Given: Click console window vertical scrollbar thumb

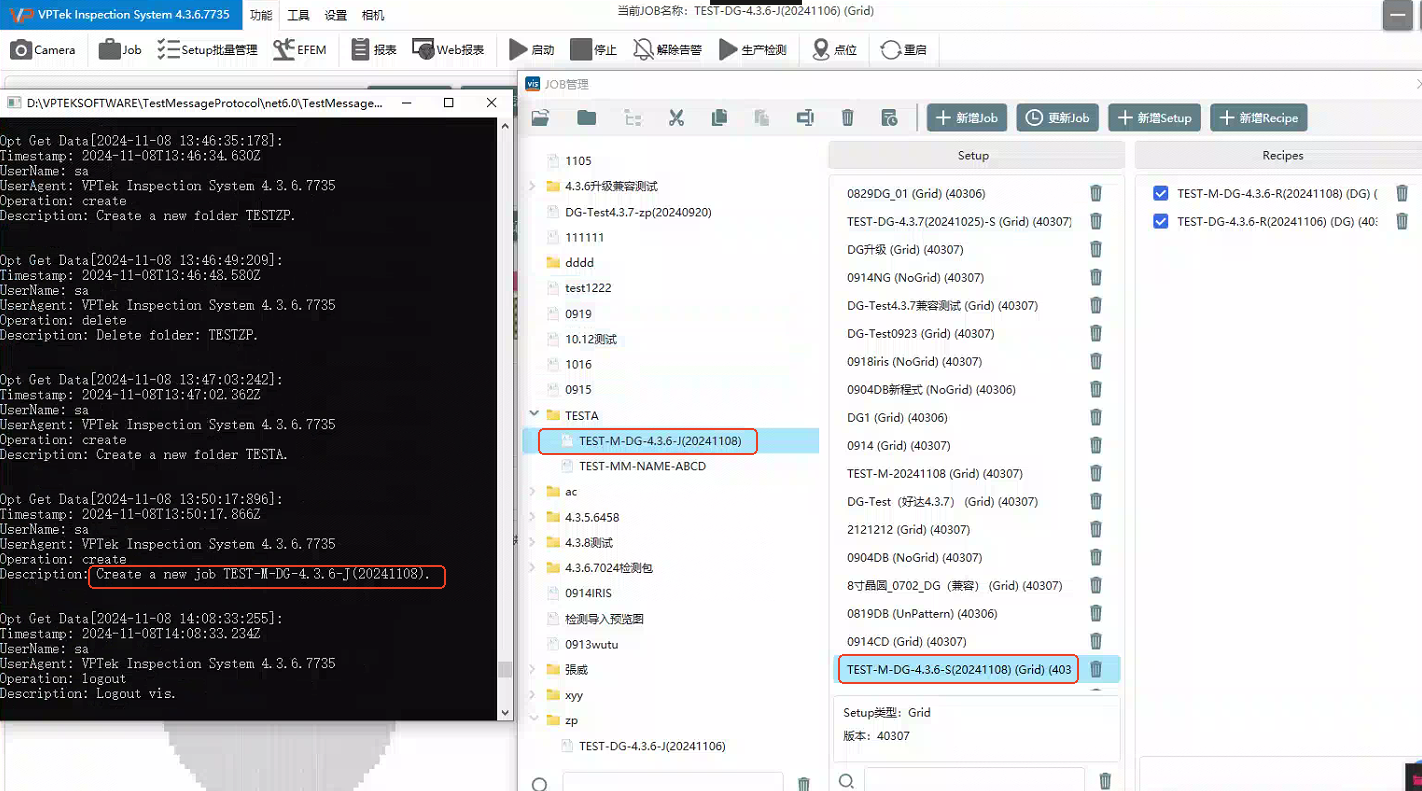Looking at the screenshot, I should click(x=505, y=670).
